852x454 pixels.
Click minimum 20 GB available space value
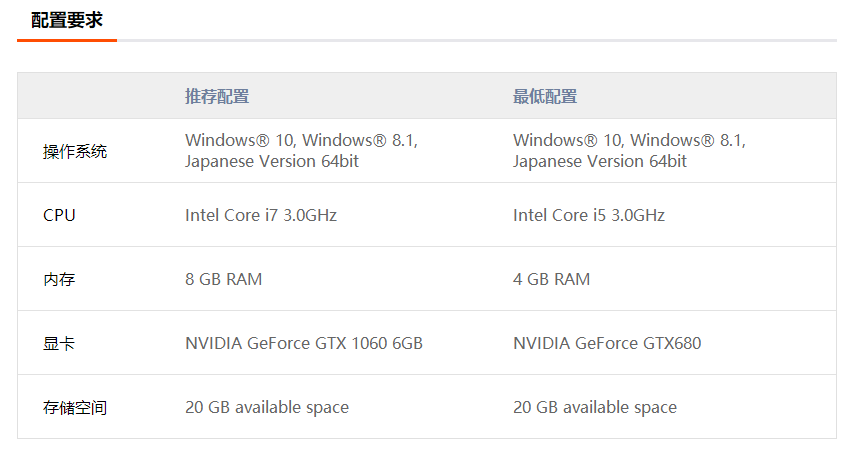pos(595,407)
